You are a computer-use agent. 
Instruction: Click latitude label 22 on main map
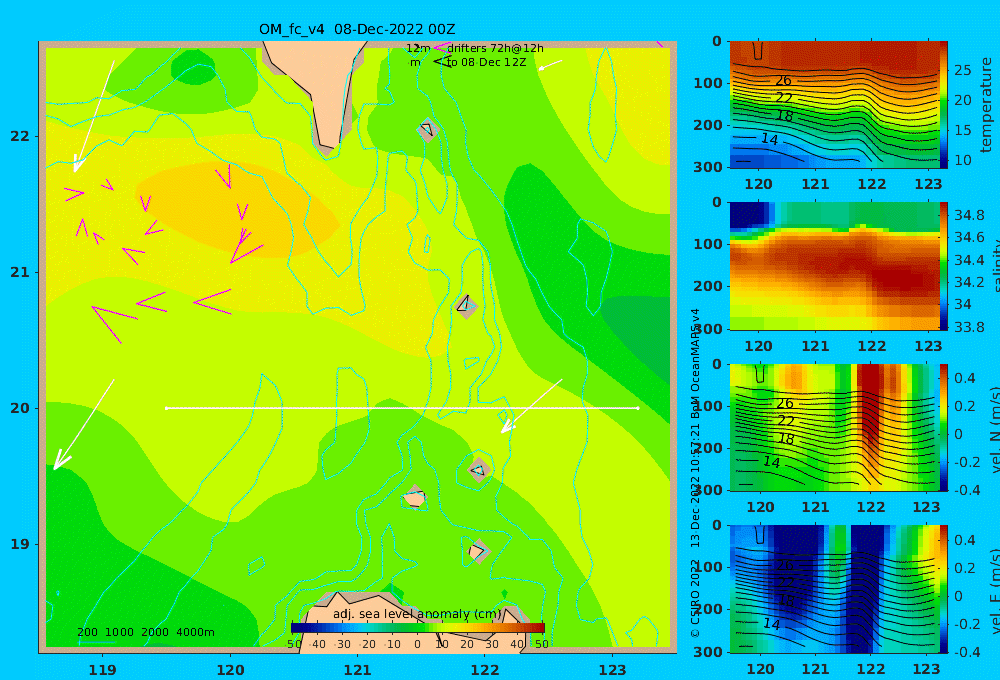(x=20, y=136)
